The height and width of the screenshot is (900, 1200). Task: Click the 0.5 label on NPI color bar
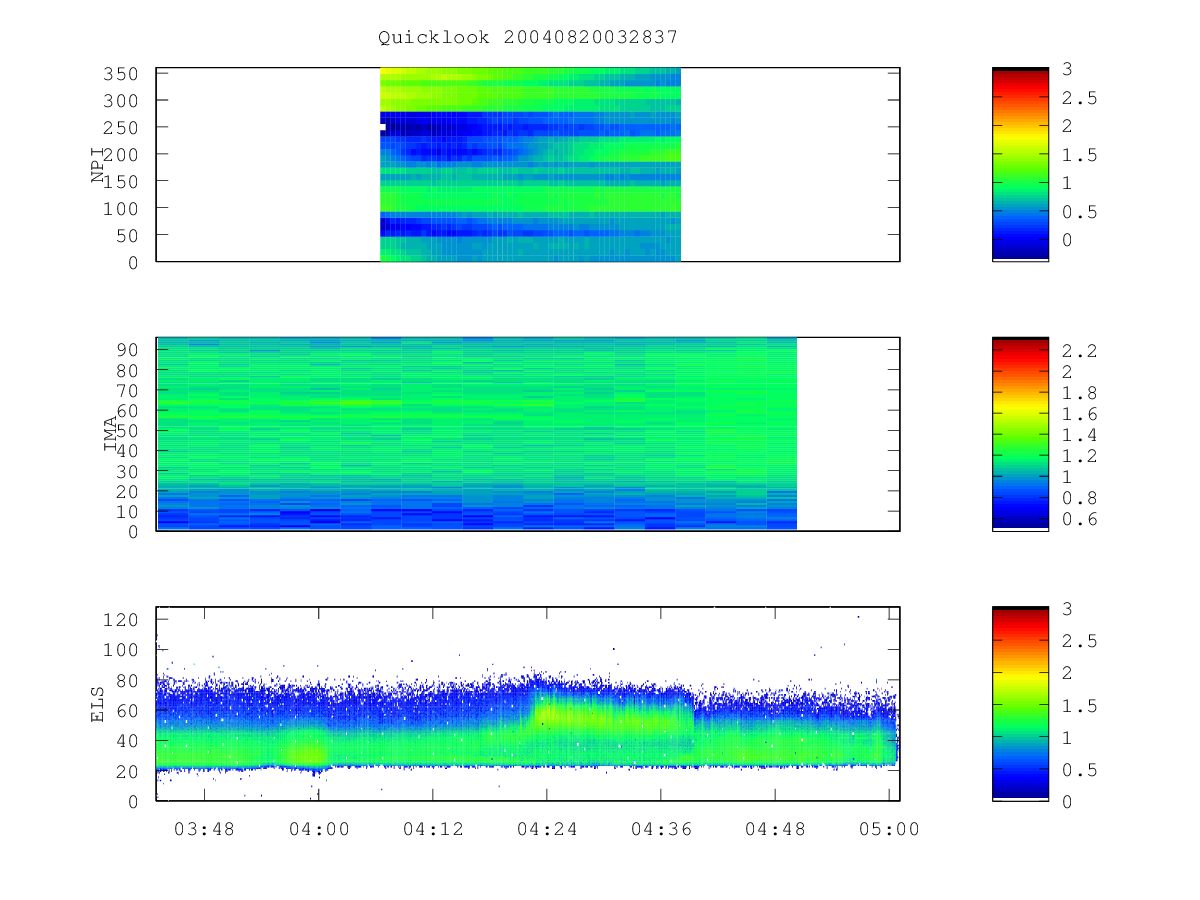[x=1079, y=212]
